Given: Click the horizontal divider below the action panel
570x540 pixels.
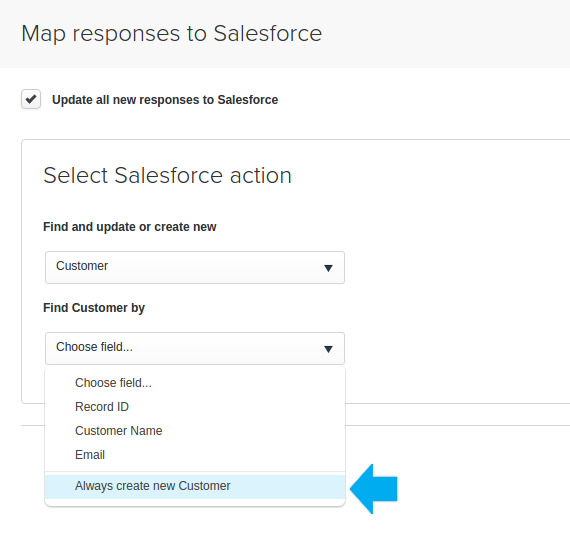Looking at the screenshot, I should tap(454, 425).
